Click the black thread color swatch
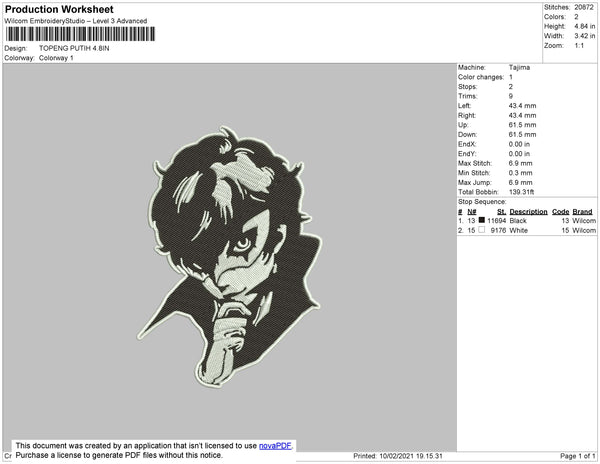This screenshot has width=600, height=464. click(x=482, y=220)
